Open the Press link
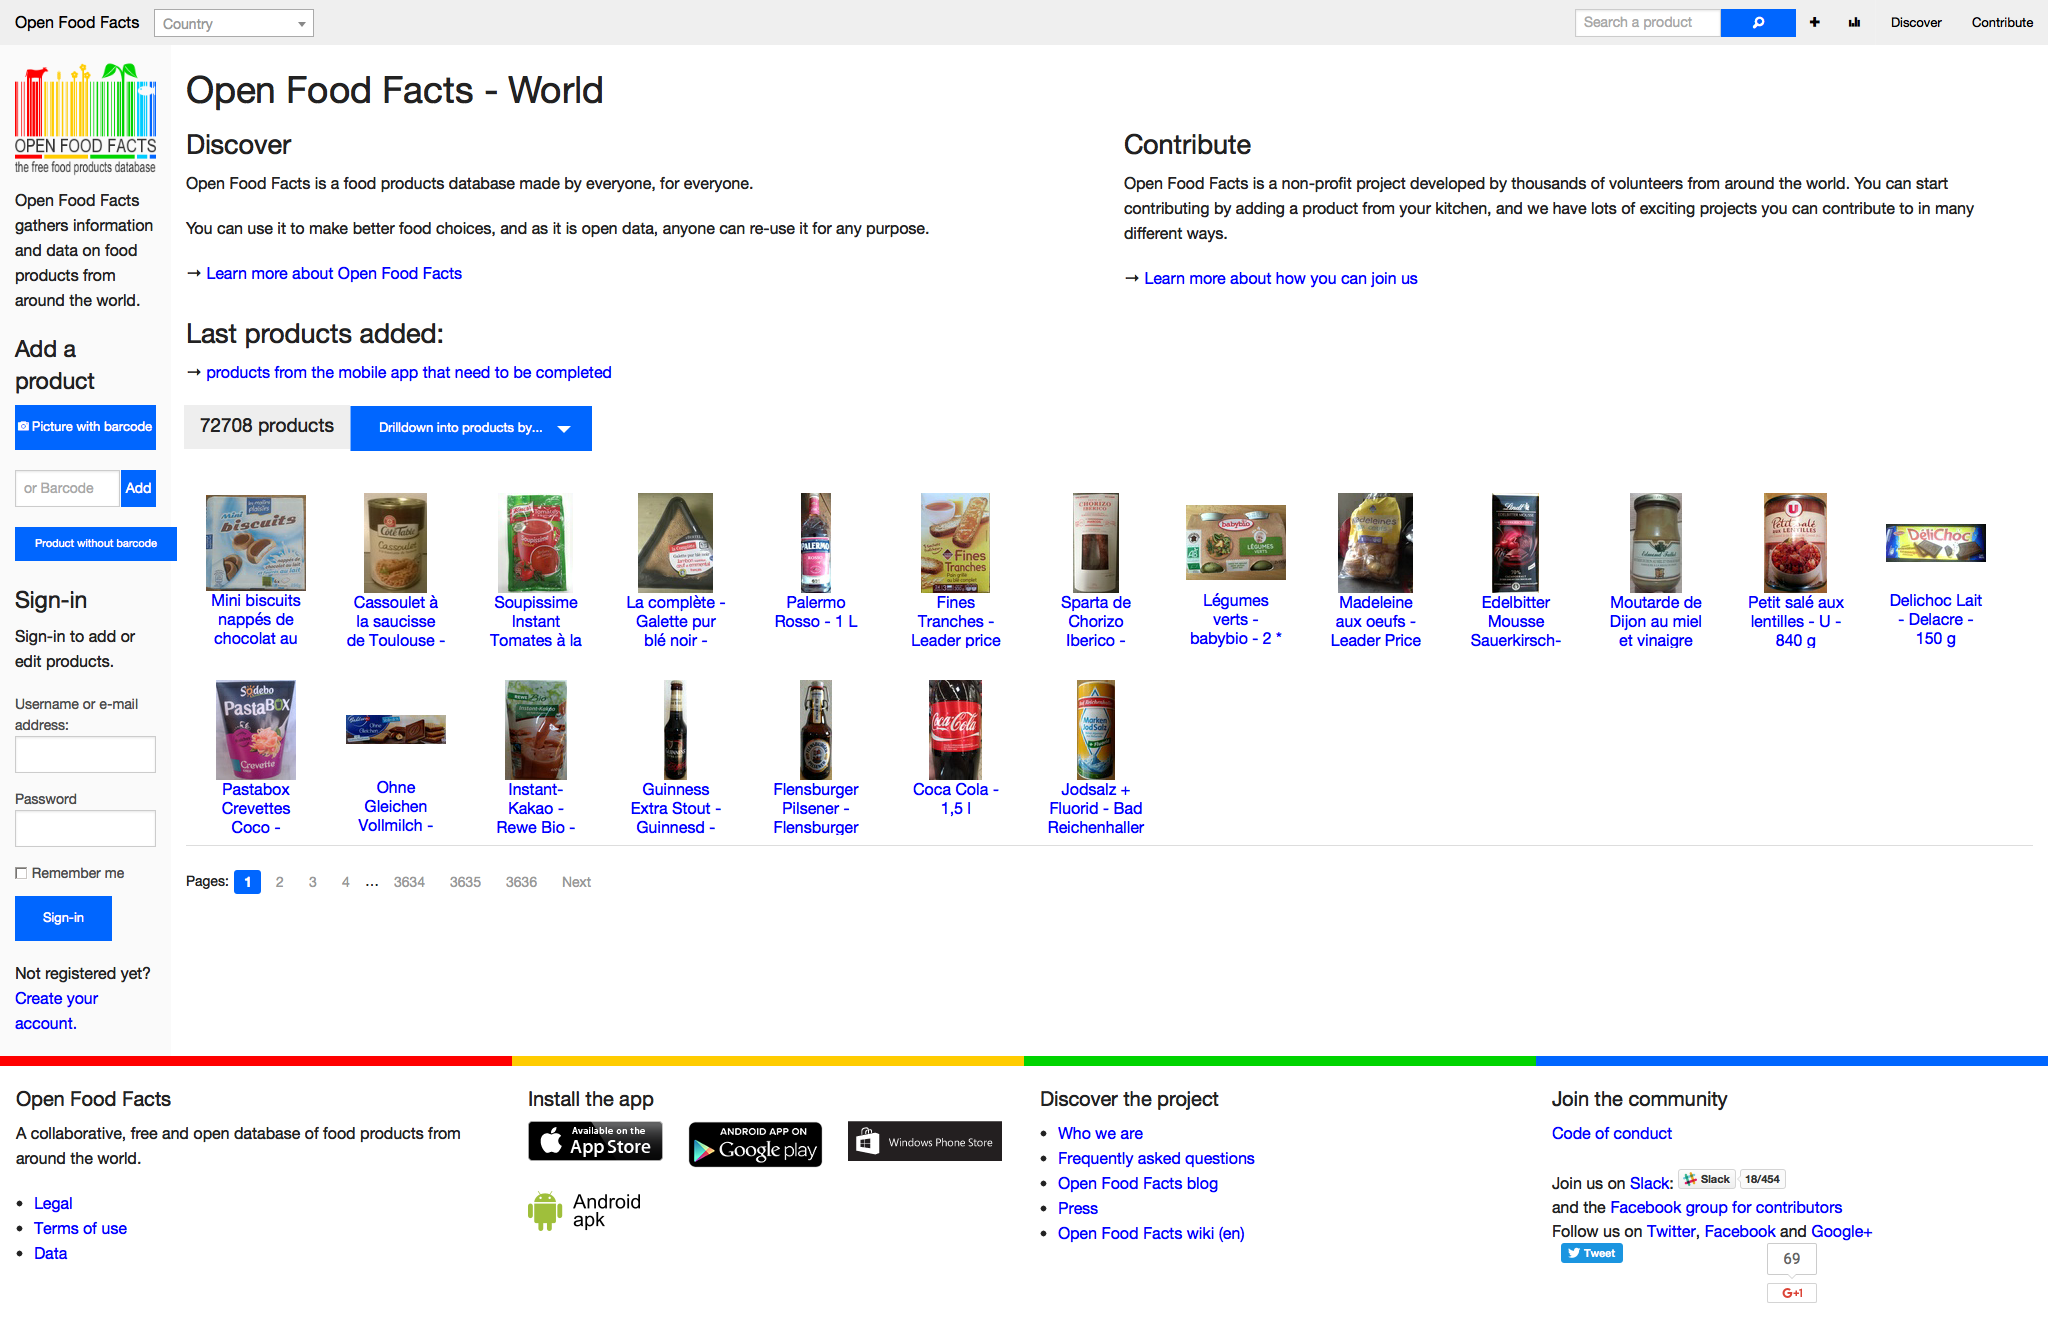 coord(1078,1208)
